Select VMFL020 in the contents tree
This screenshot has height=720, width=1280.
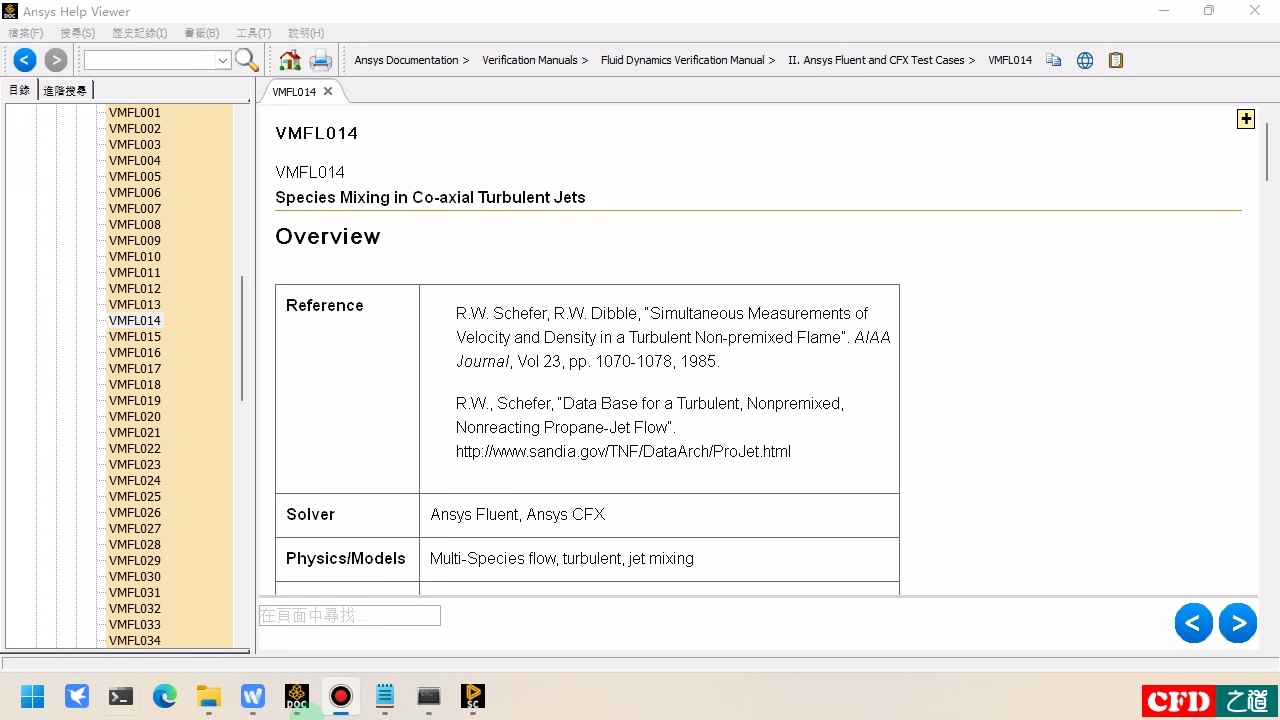(135, 416)
